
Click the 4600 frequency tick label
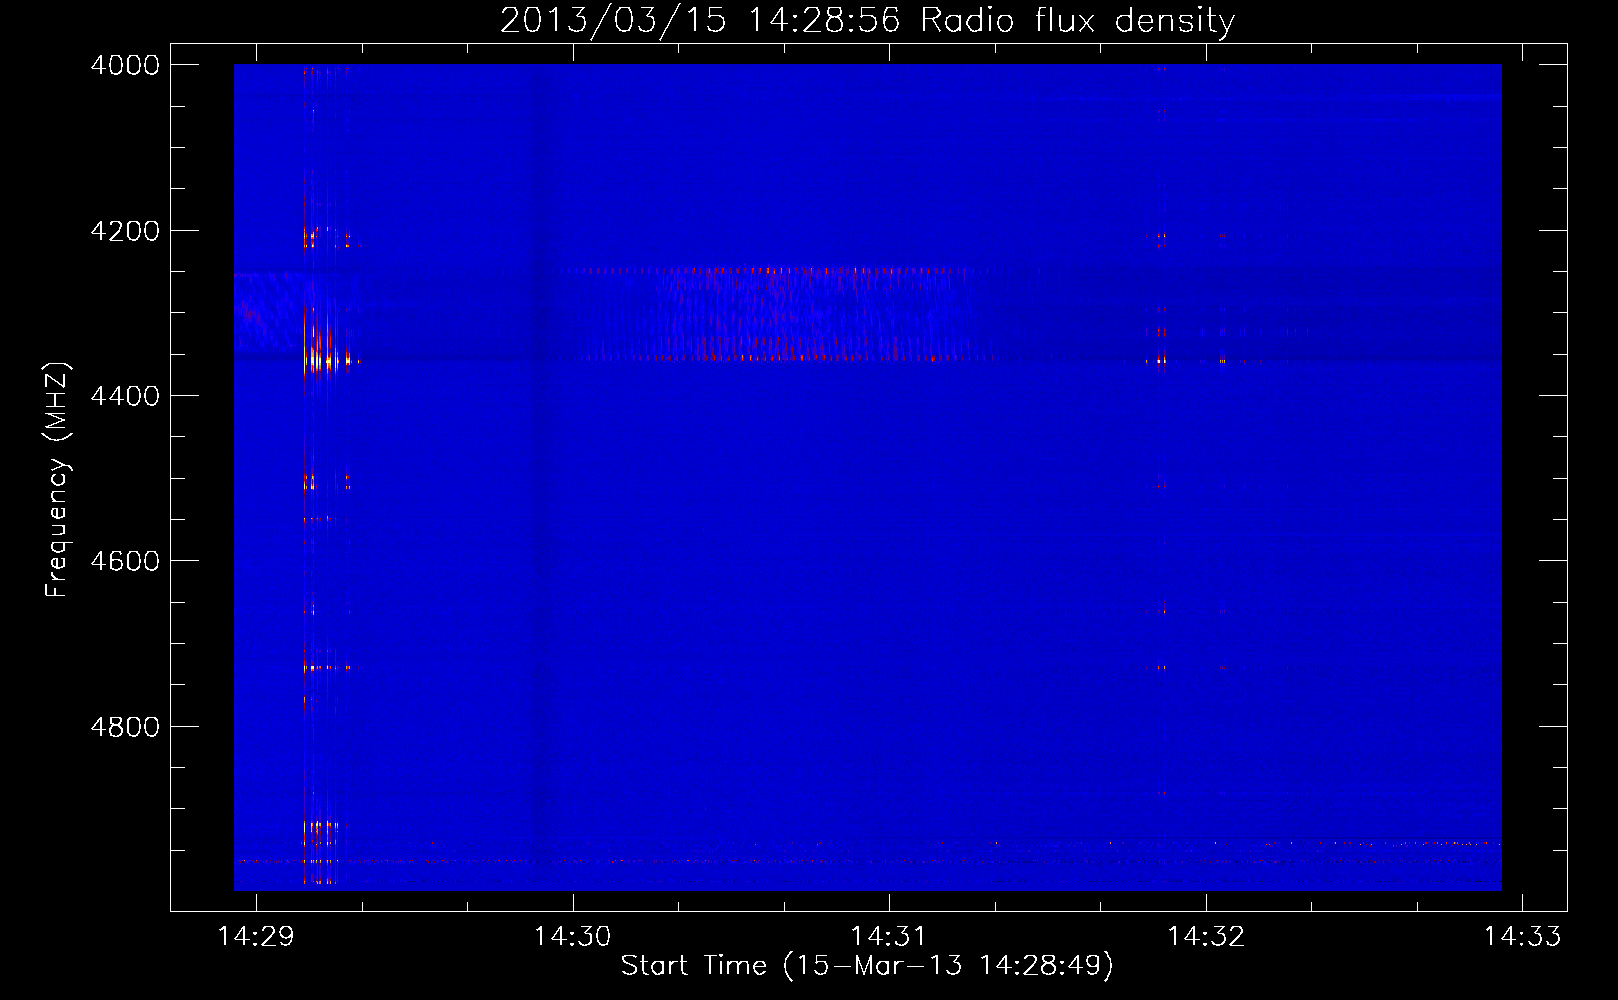pyautogui.click(x=125, y=561)
